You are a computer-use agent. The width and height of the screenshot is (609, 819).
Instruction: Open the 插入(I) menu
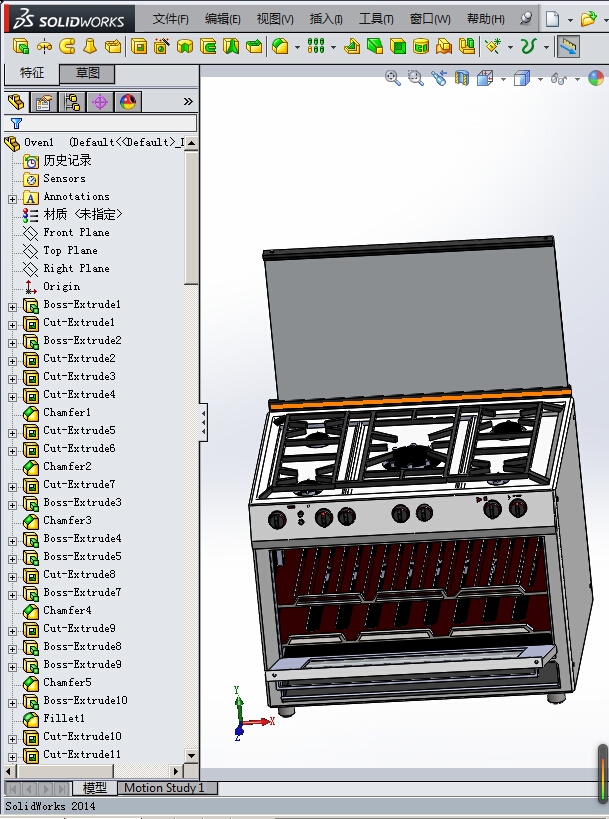(x=326, y=19)
